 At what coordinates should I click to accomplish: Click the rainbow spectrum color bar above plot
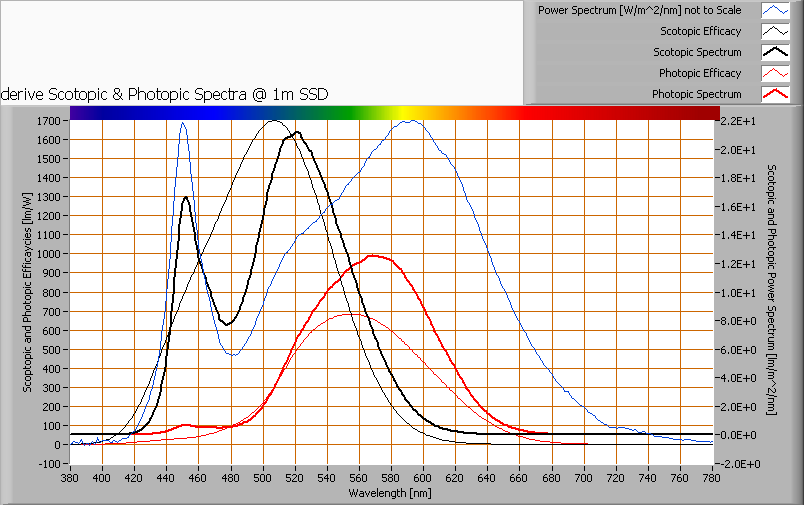click(391, 113)
